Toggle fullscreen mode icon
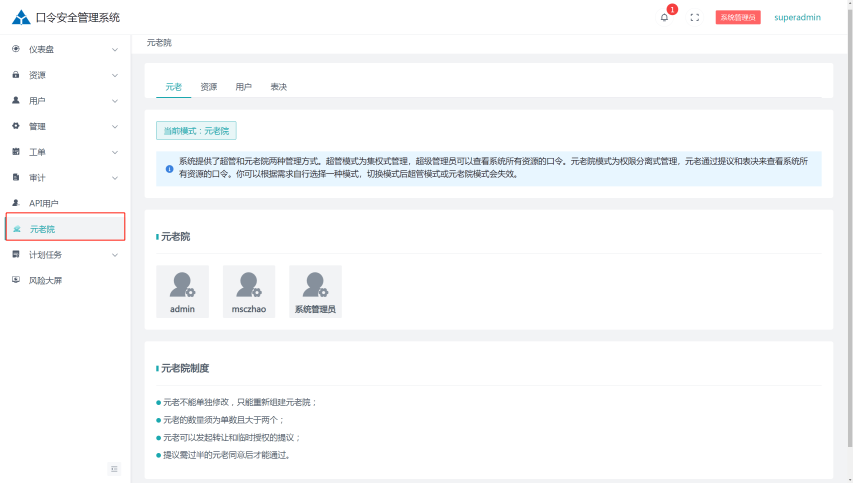The image size is (853, 483). coord(694,17)
